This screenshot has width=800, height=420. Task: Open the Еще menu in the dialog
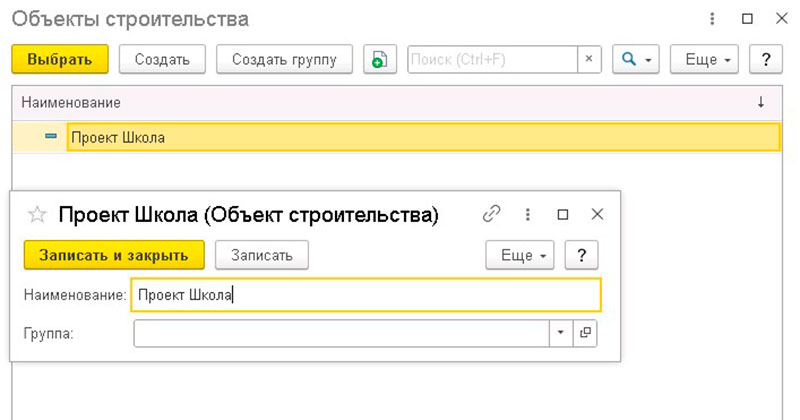point(520,255)
